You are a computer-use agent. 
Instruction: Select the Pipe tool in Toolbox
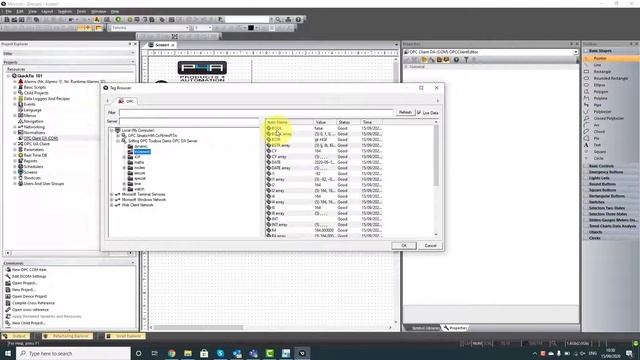pos(598,105)
